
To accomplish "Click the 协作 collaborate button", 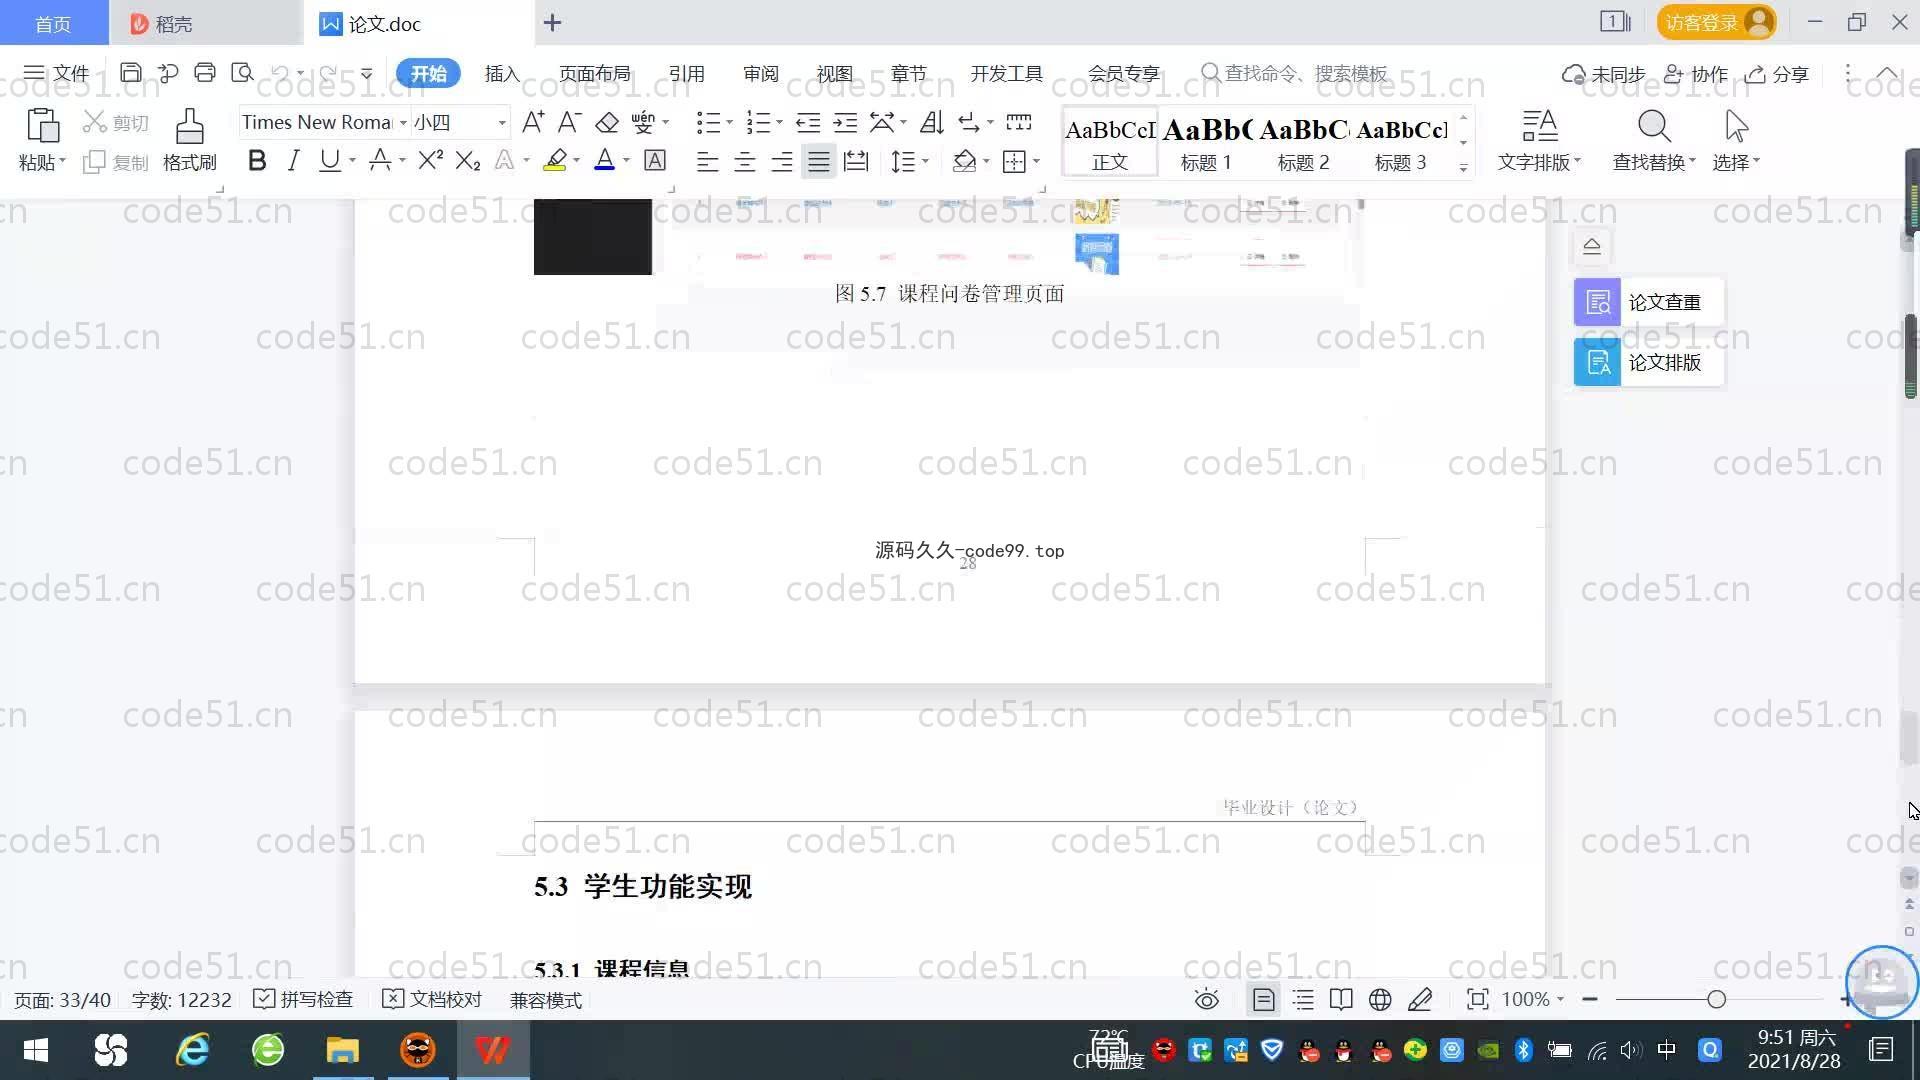I will [x=1696, y=74].
